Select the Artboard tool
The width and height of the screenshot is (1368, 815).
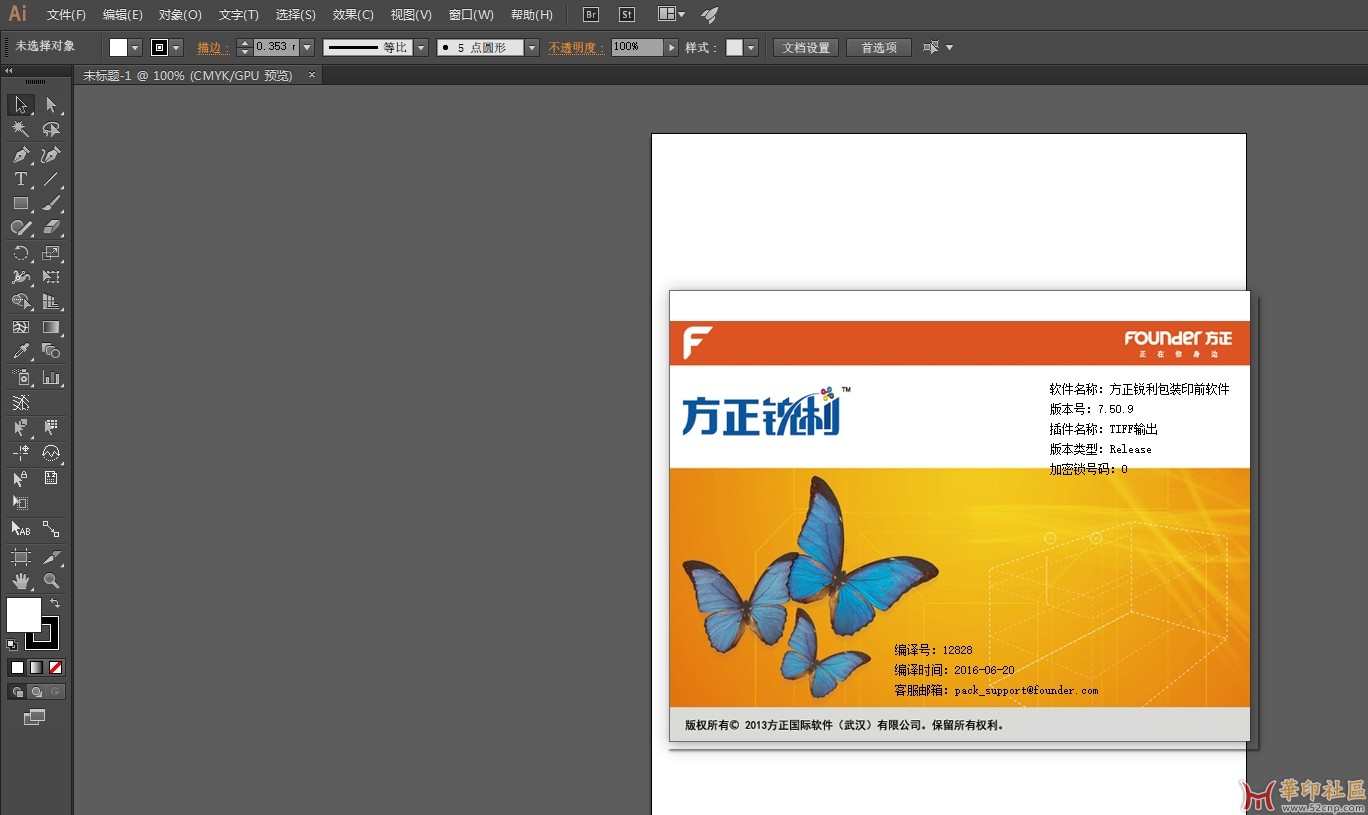pyautogui.click(x=21, y=556)
